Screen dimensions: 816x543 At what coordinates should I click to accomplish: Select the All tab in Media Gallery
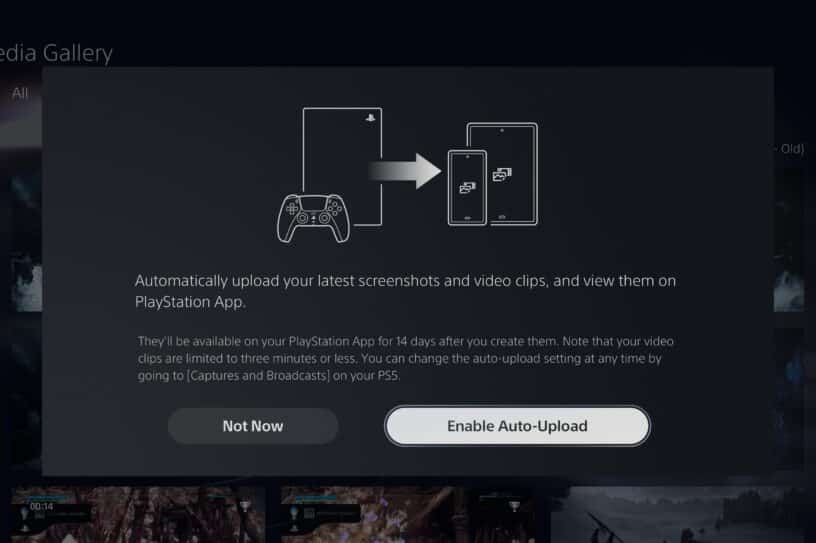pyautogui.click(x=20, y=93)
